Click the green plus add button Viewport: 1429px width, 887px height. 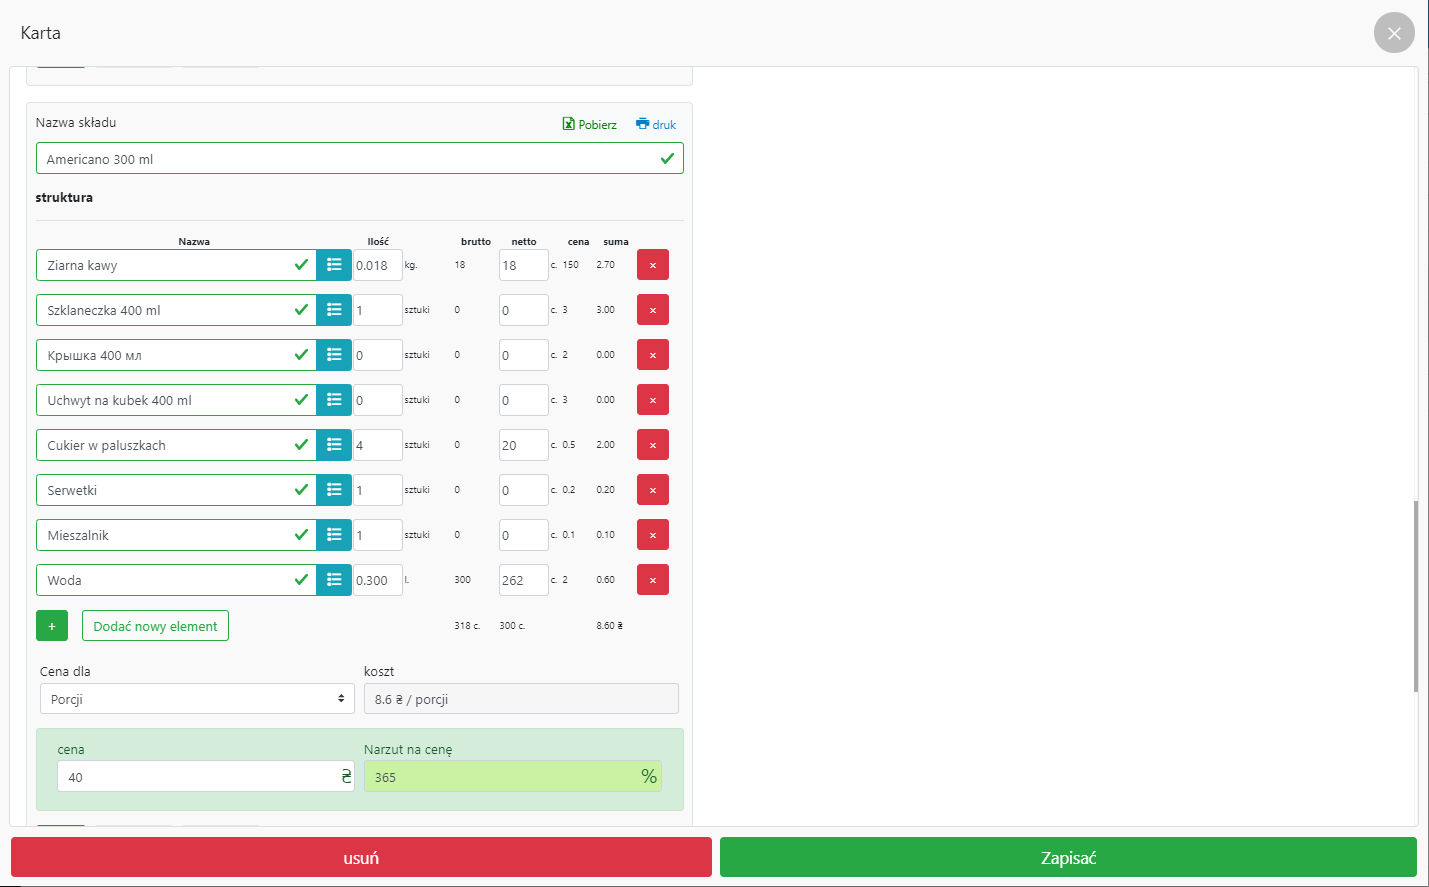coord(52,626)
